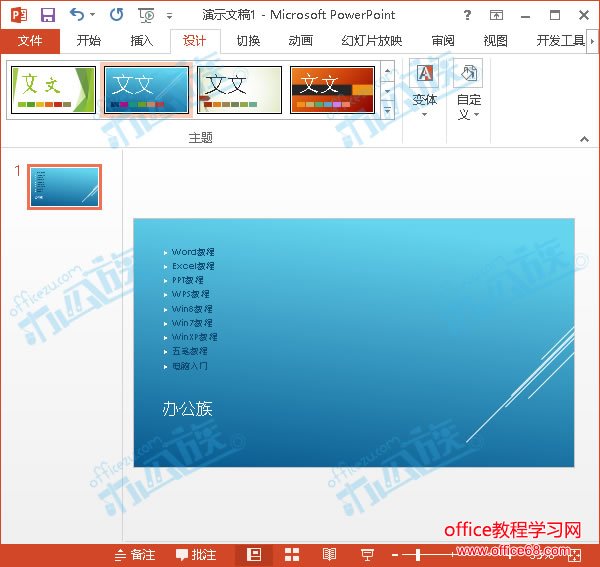Click the 'PPT教程' bullet text
The height and width of the screenshot is (567, 600).
(188, 280)
